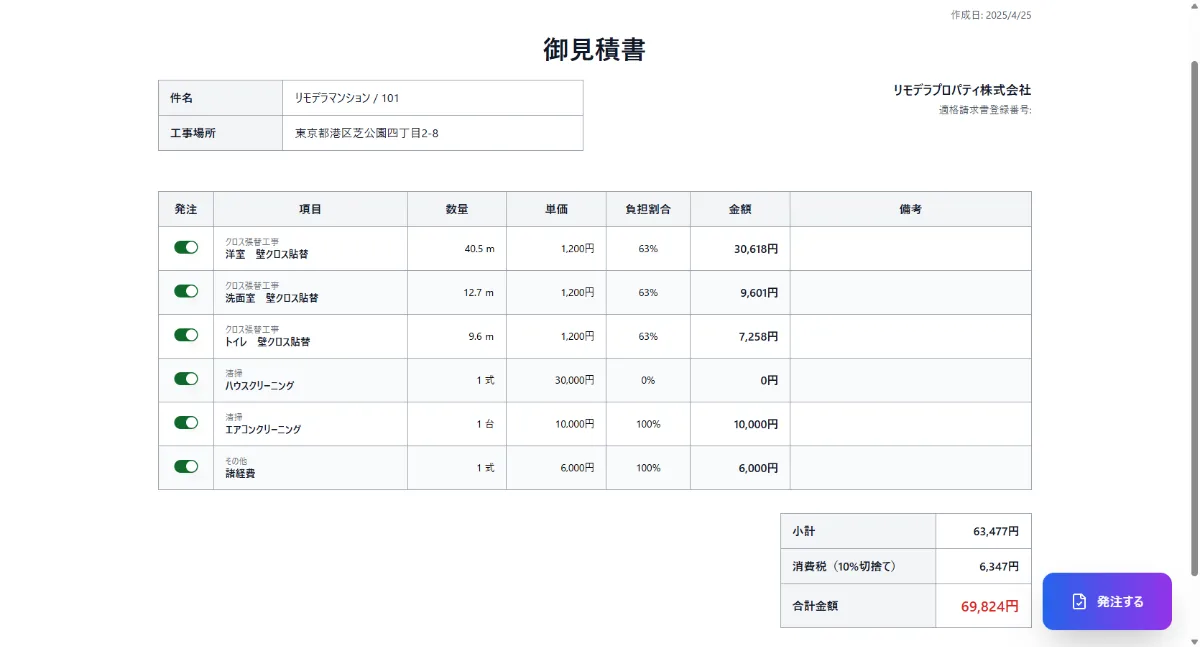The height and width of the screenshot is (647, 1200).
Task: Disable ハウスクリーニング order switch
Action: [x=186, y=379]
